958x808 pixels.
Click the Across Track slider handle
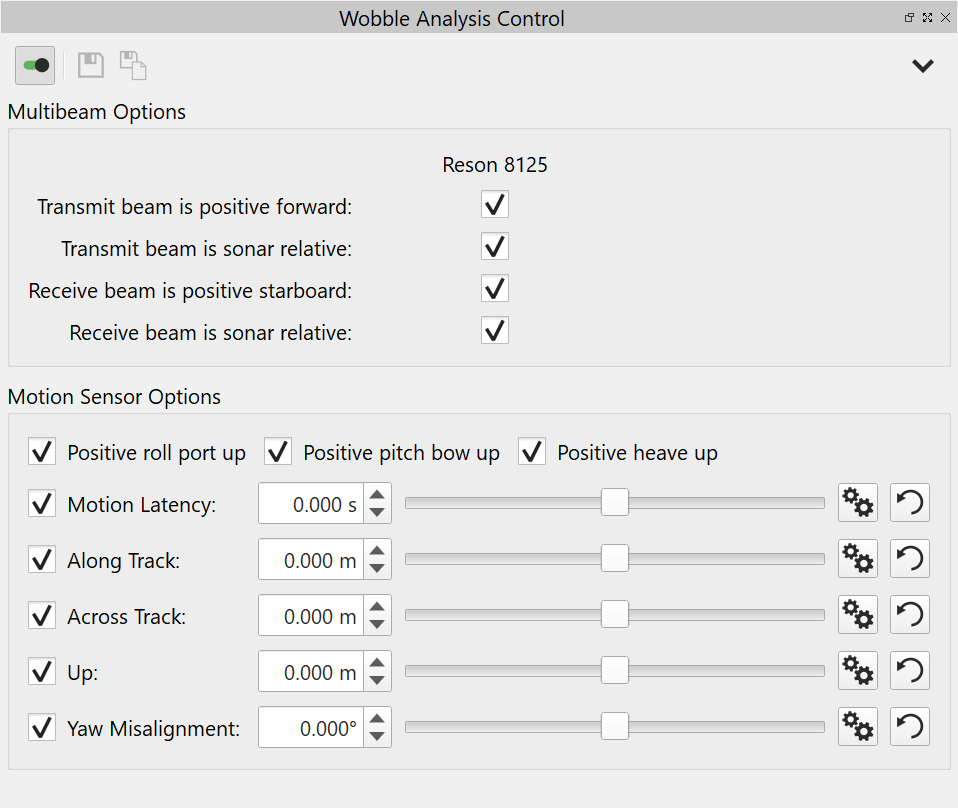614,615
